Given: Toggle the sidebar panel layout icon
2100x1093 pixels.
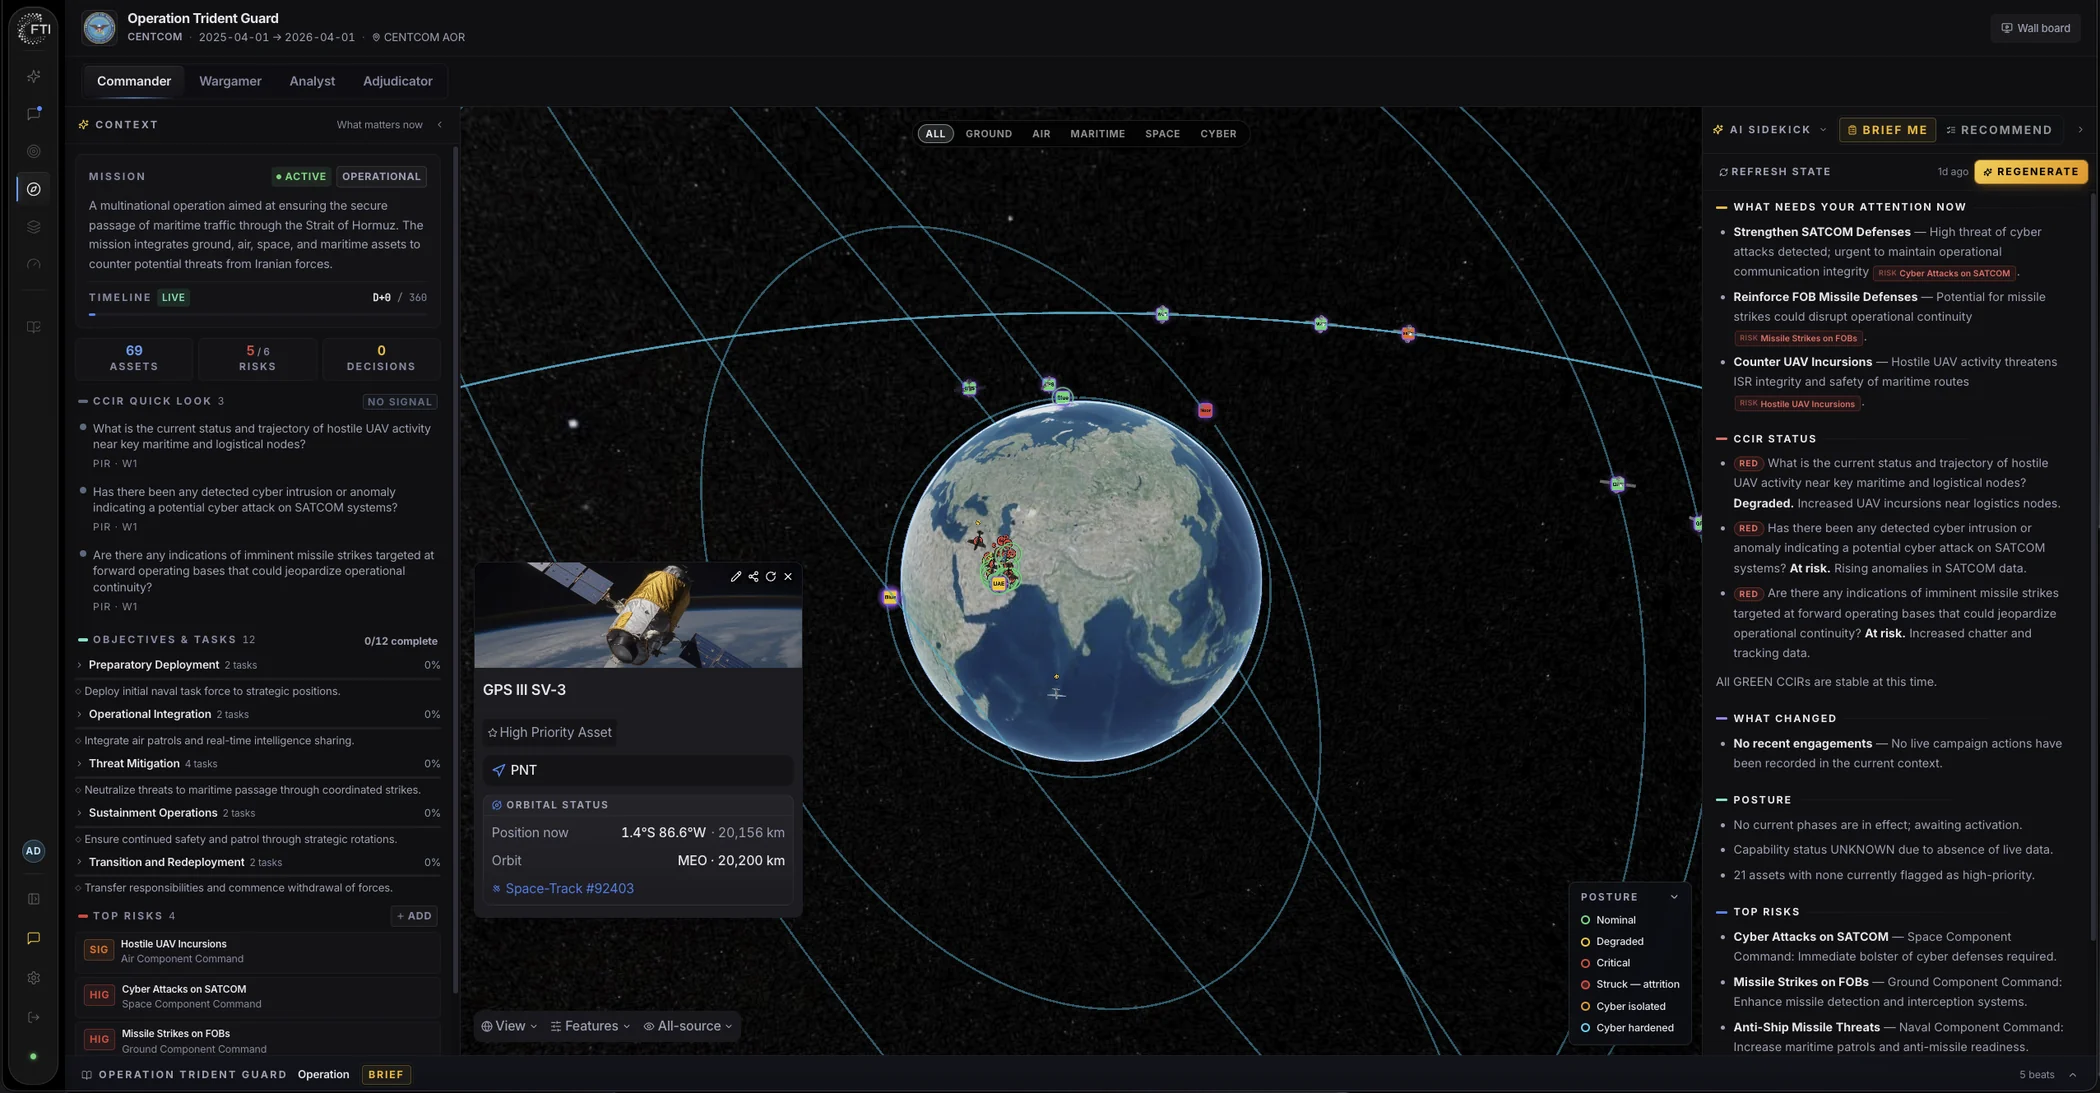Looking at the screenshot, I should tap(34, 899).
